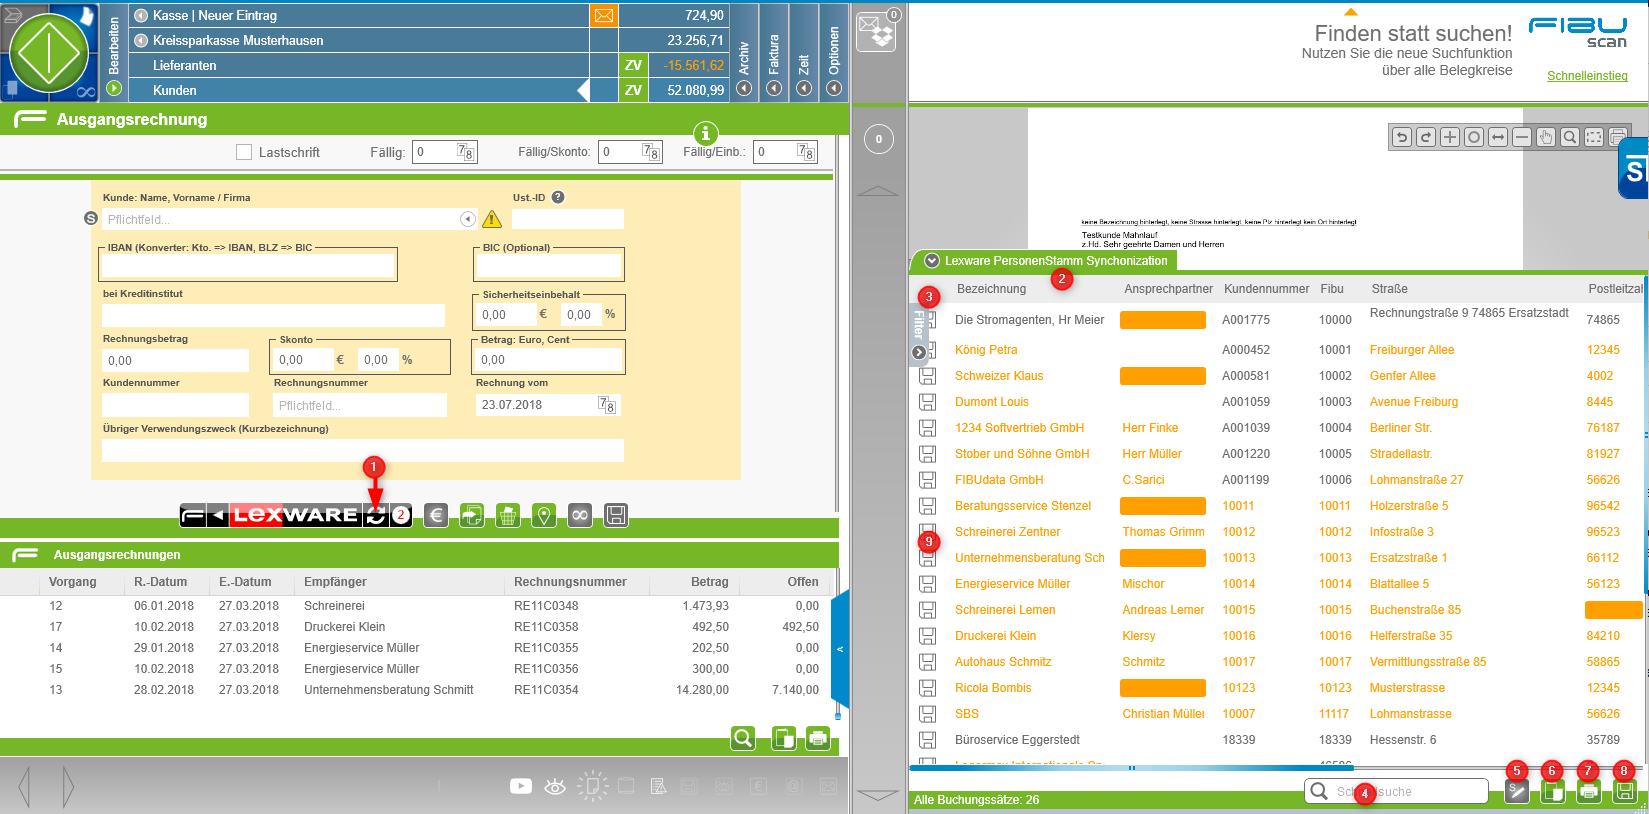The width and height of the screenshot is (1649, 814).
Task: Click the plus zoom-in icon in viewer toolbar
Action: [1450, 137]
